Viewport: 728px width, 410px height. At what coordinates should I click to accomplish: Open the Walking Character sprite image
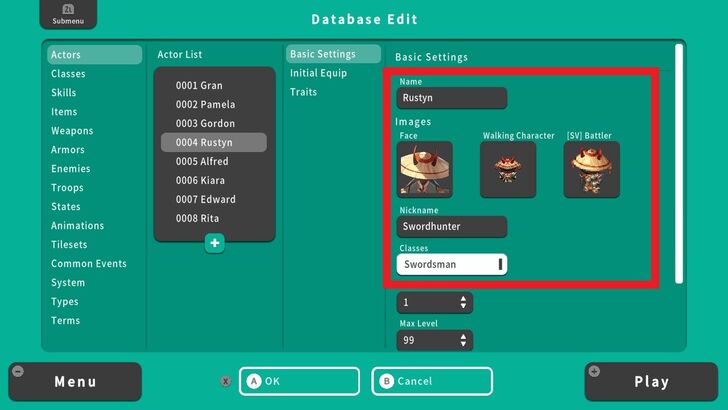point(508,169)
